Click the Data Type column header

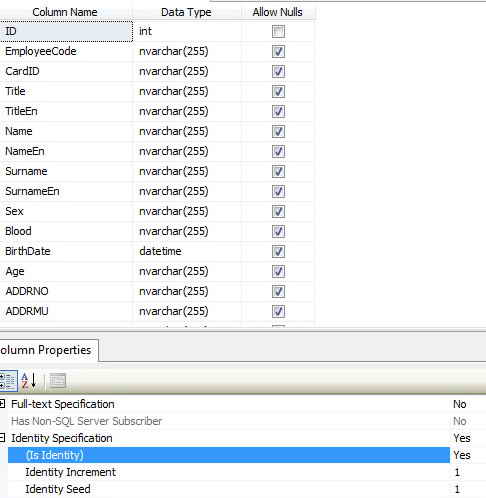point(186,12)
